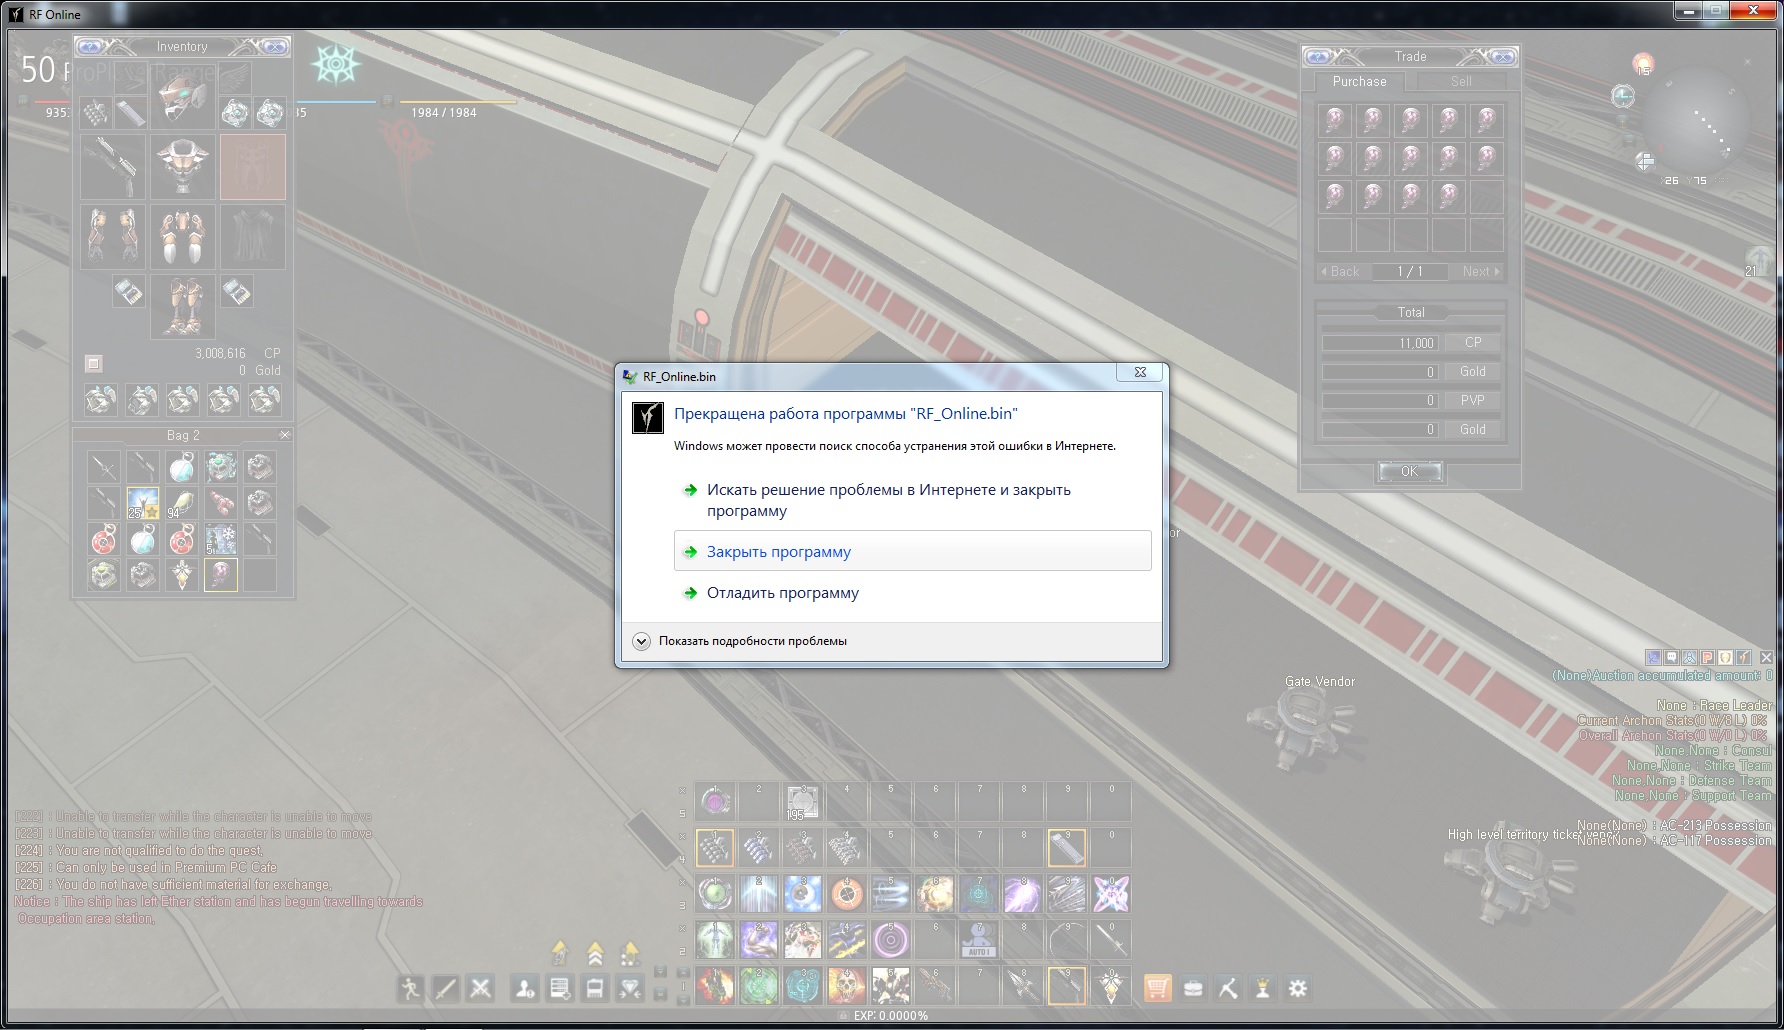The height and width of the screenshot is (1030, 1784).
Task: Select first pink orb item in Purchase grid
Action: 1335,120
